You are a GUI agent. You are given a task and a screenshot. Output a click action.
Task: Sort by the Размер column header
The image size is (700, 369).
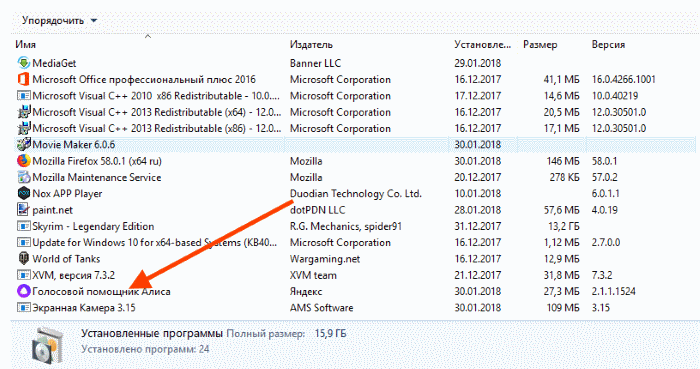(540, 45)
